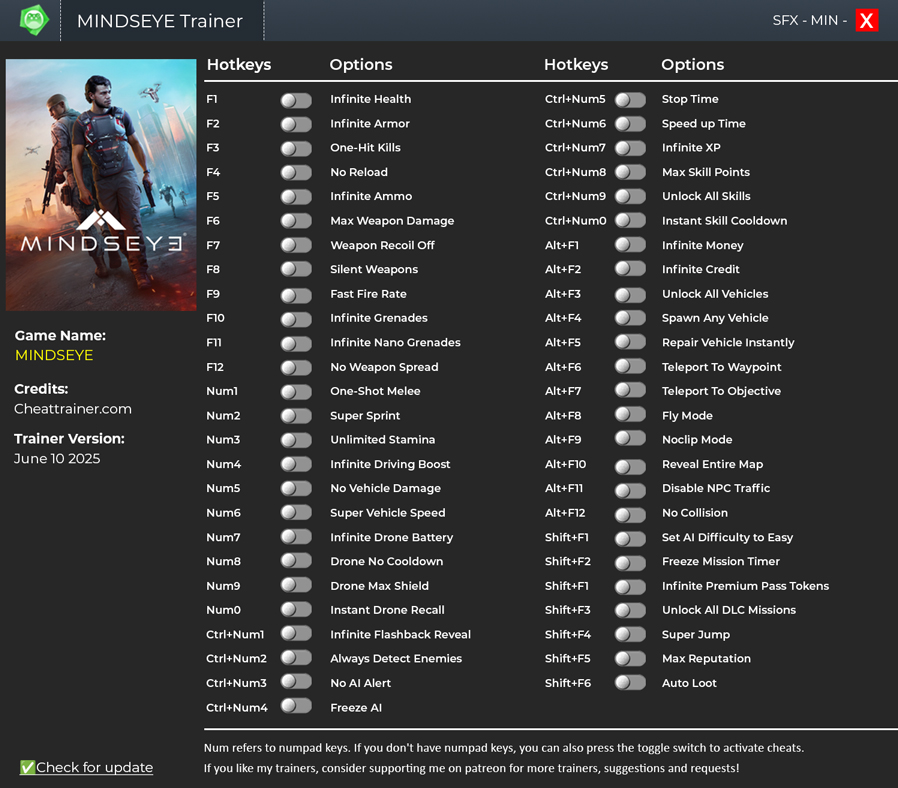The image size is (898, 788).
Task: Turn on Super Sprint toggle
Action: pos(296,416)
